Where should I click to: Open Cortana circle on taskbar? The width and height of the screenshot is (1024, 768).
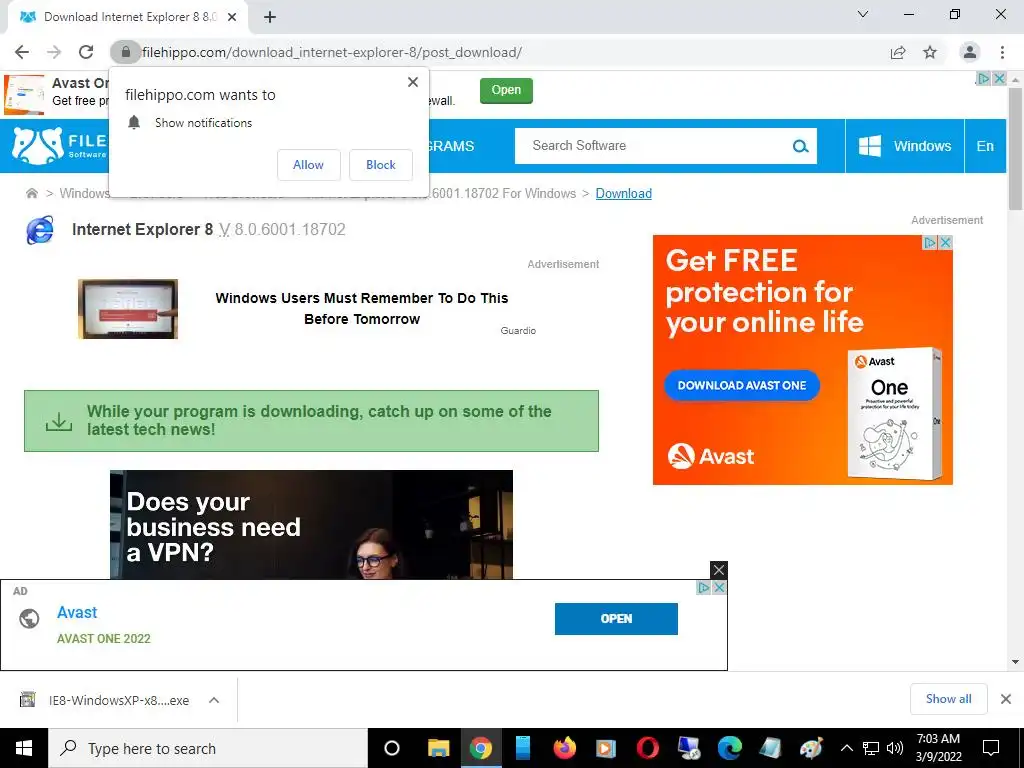click(392, 748)
